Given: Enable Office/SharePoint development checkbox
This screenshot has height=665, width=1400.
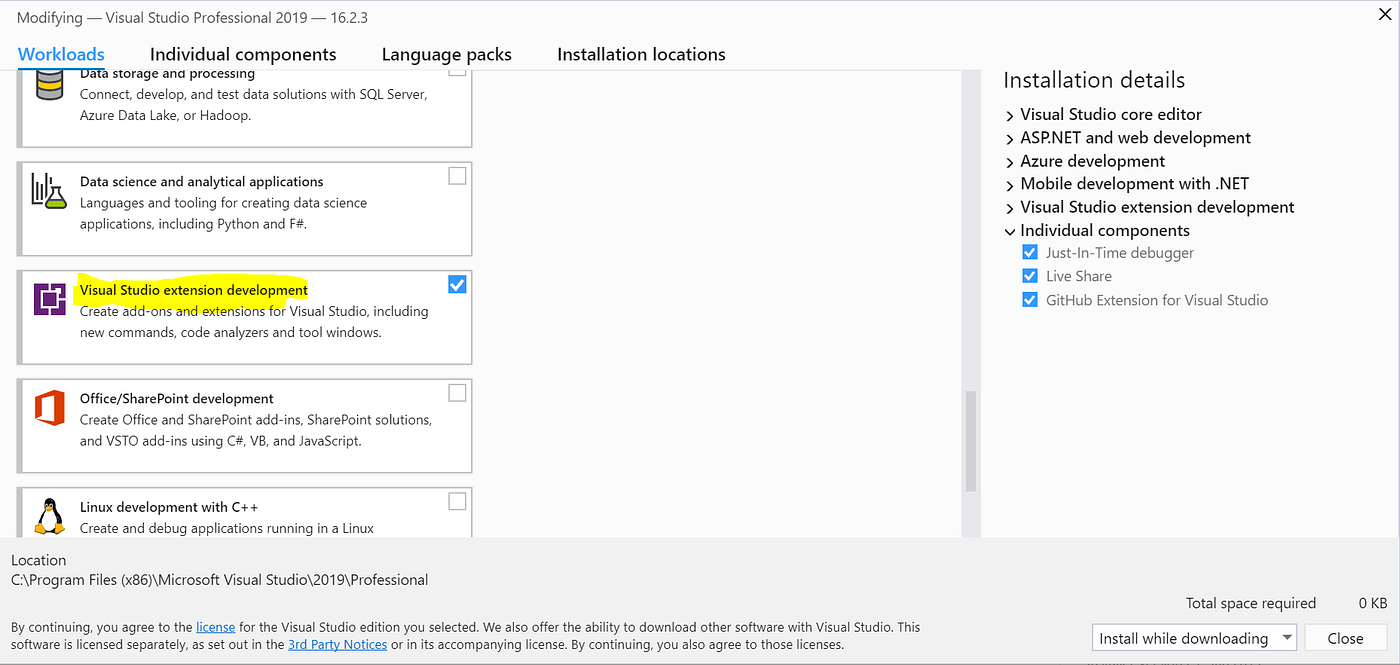Looking at the screenshot, I should 457,393.
